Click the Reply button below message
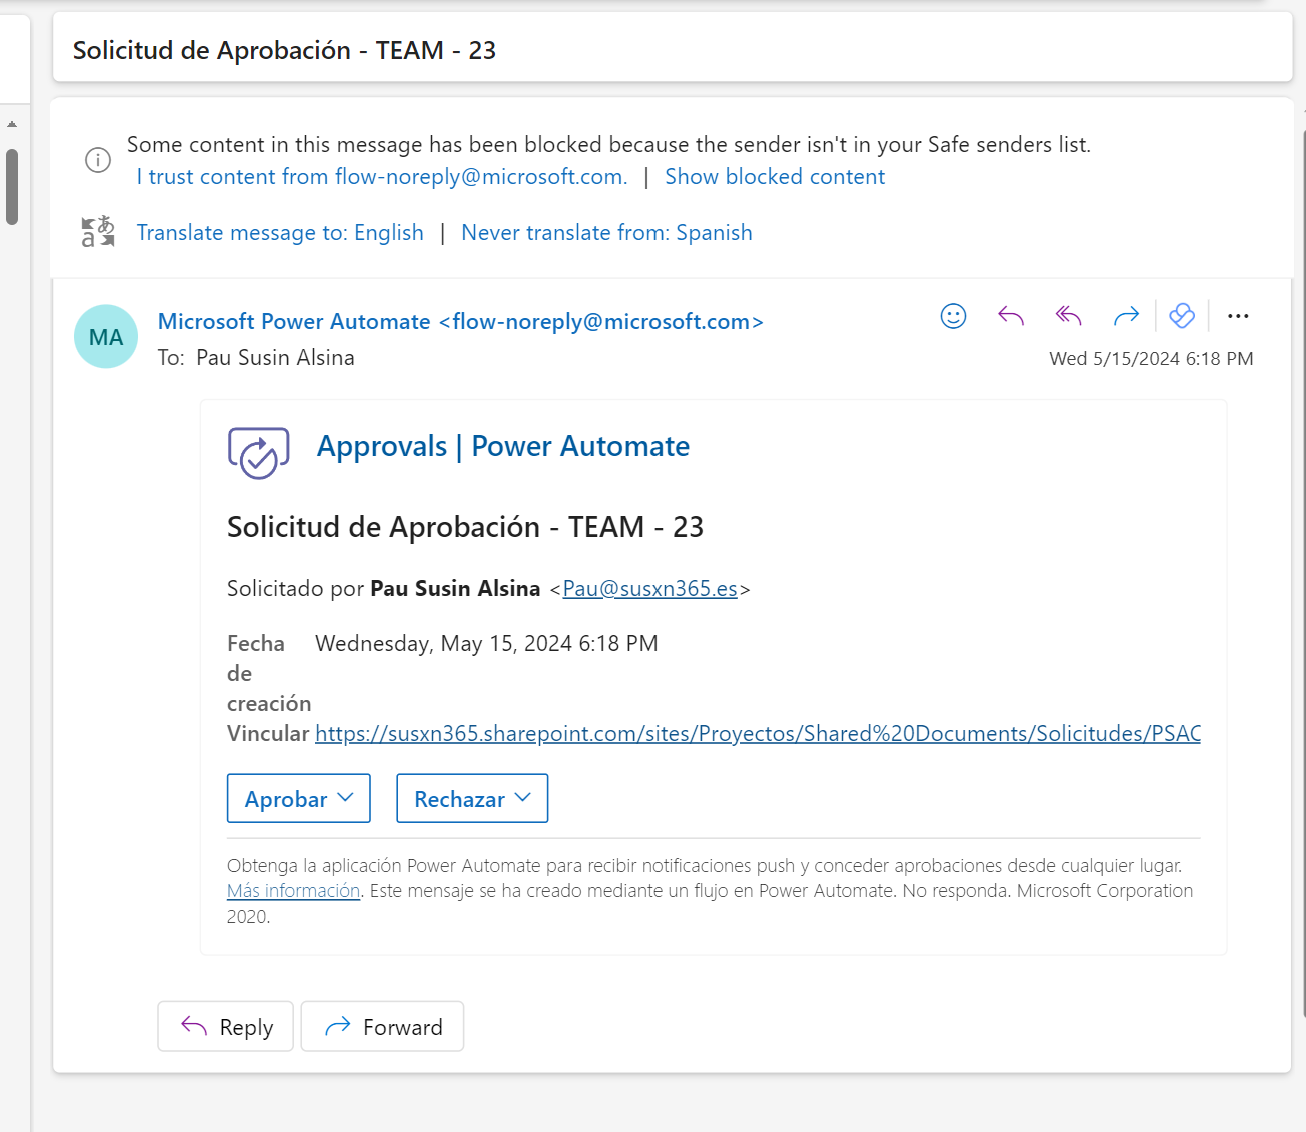Screen dimensions: 1306x1132 [x=226, y=1027]
